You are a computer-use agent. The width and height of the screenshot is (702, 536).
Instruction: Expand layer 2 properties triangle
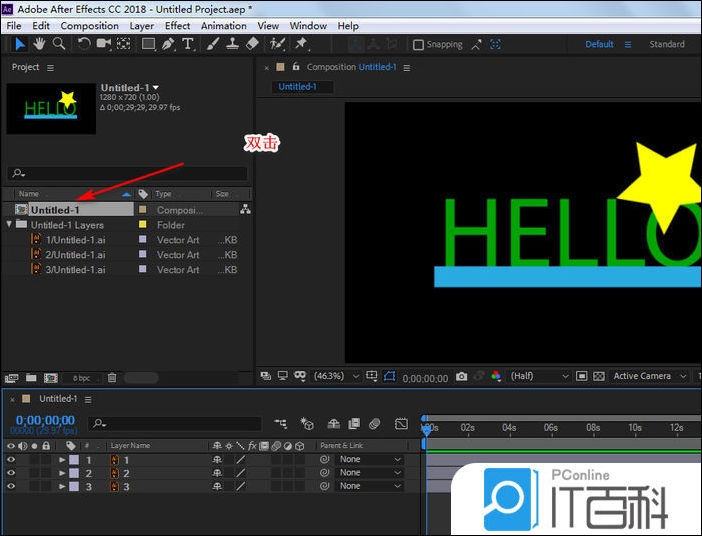(62, 473)
